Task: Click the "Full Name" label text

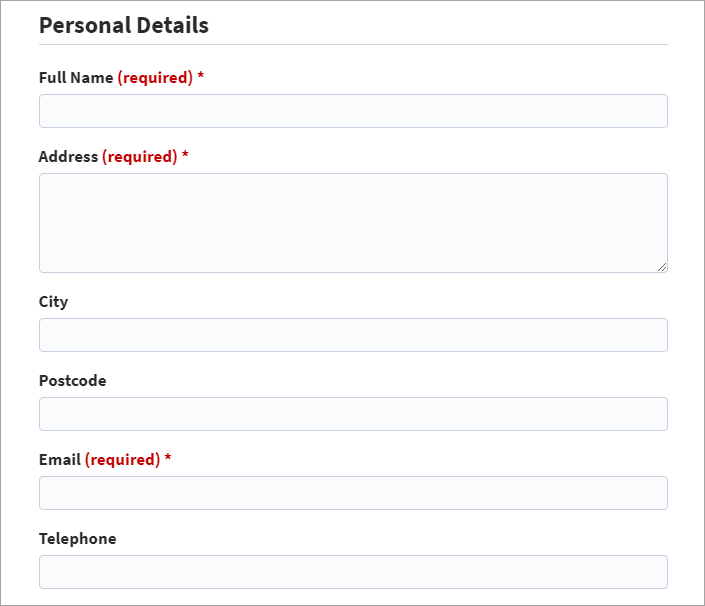Action: click(x=76, y=77)
